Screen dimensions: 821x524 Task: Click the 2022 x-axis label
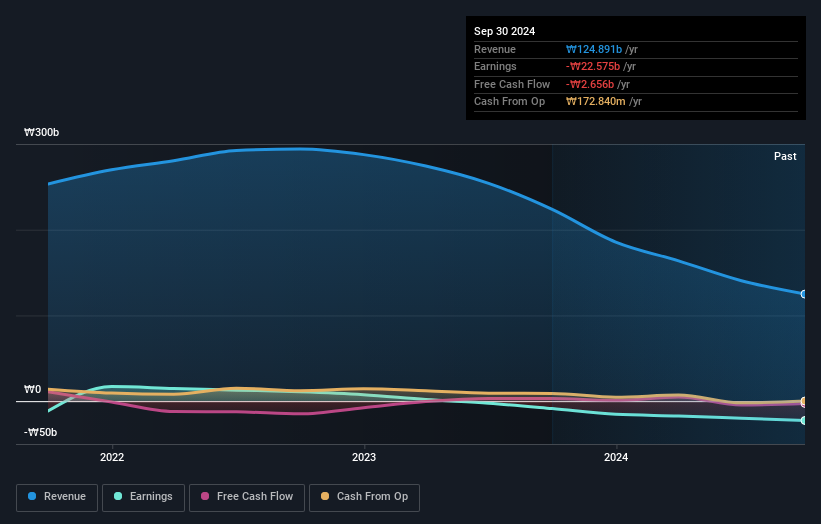click(x=112, y=457)
